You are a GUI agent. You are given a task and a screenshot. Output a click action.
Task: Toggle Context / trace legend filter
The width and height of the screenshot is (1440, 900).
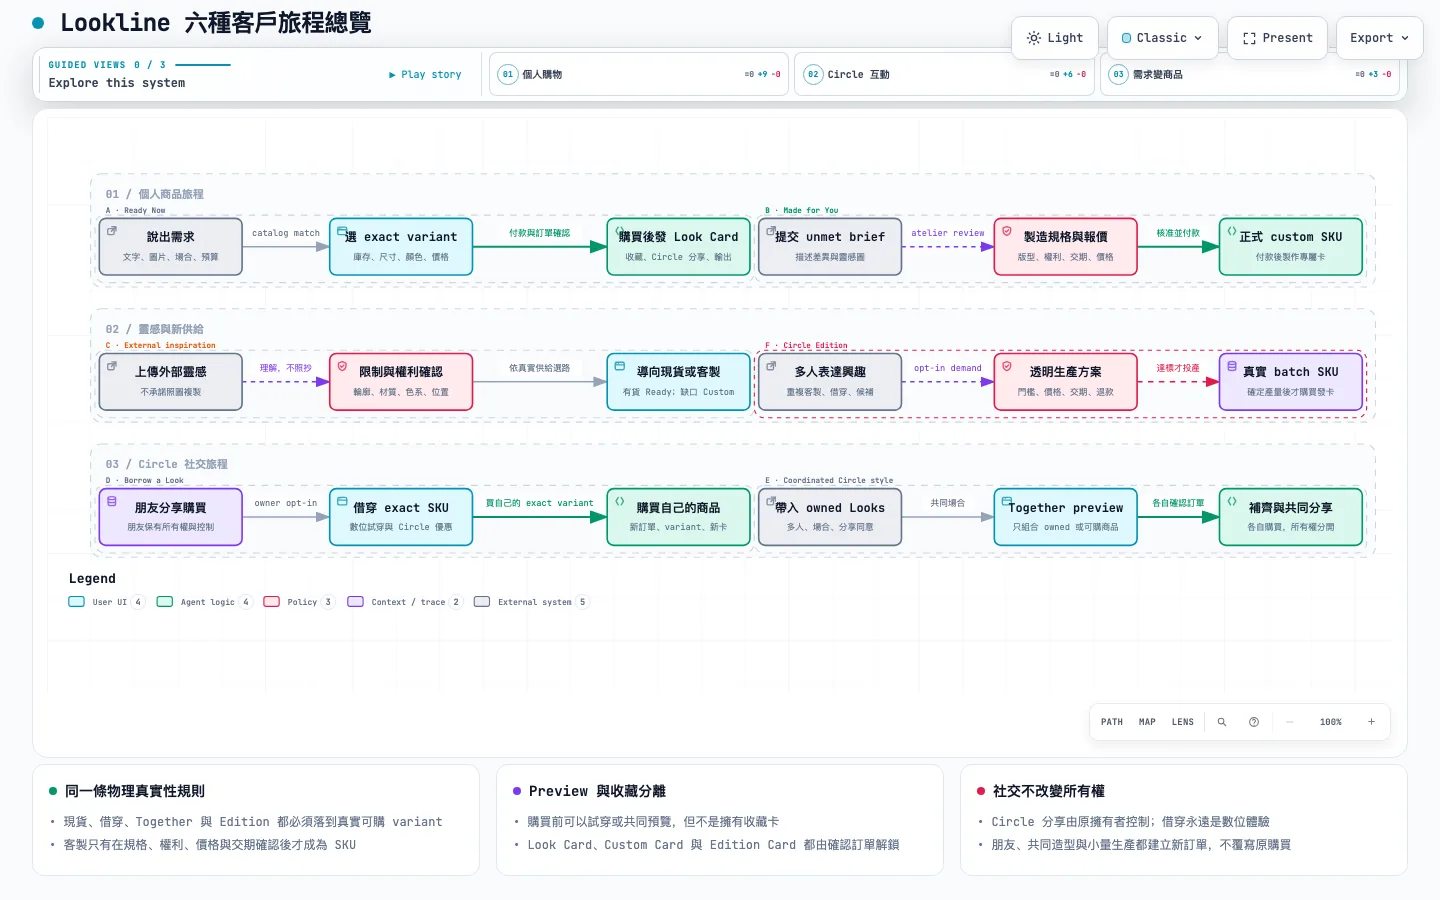pyautogui.click(x=405, y=602)
